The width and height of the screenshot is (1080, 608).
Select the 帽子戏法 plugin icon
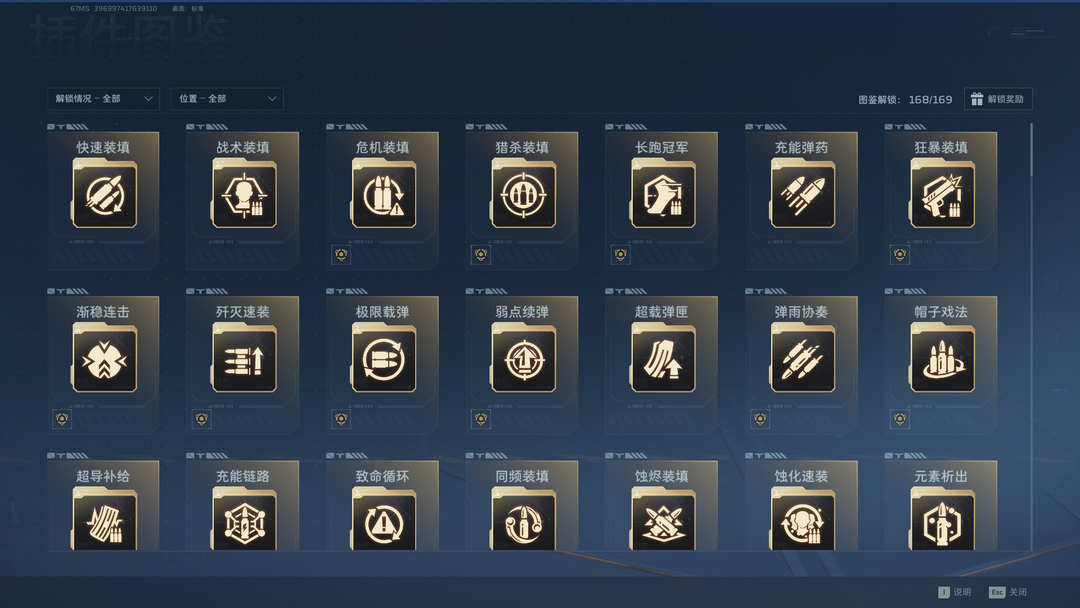pyautogui.click(x=942, y=359)
